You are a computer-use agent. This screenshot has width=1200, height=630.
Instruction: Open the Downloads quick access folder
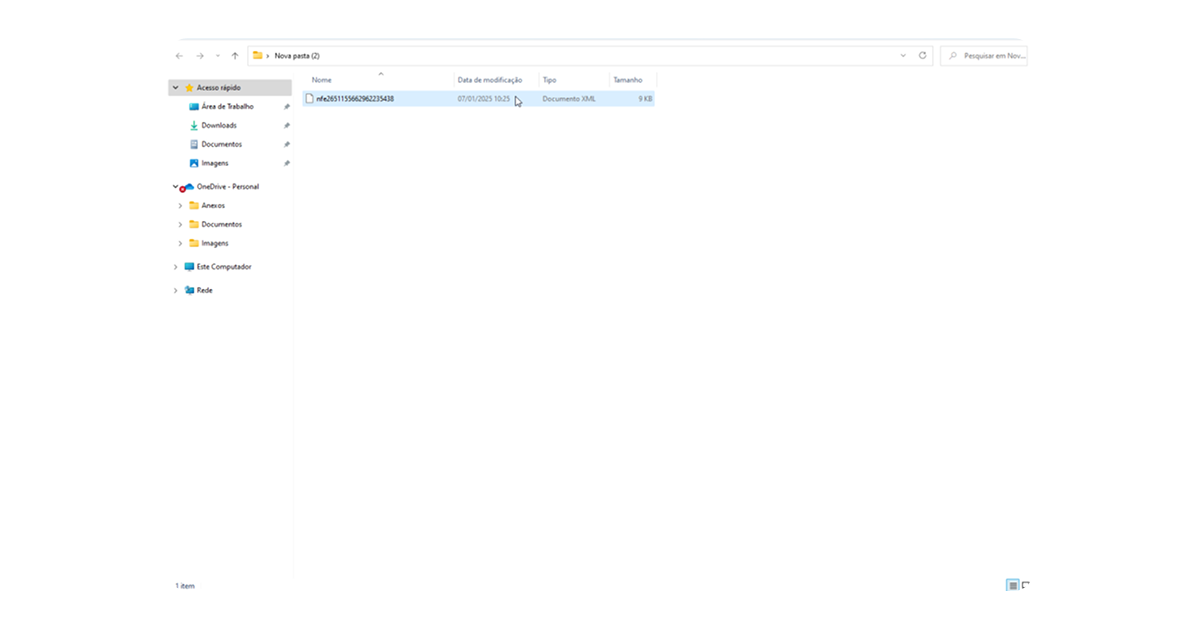click(x=219, y=125)
